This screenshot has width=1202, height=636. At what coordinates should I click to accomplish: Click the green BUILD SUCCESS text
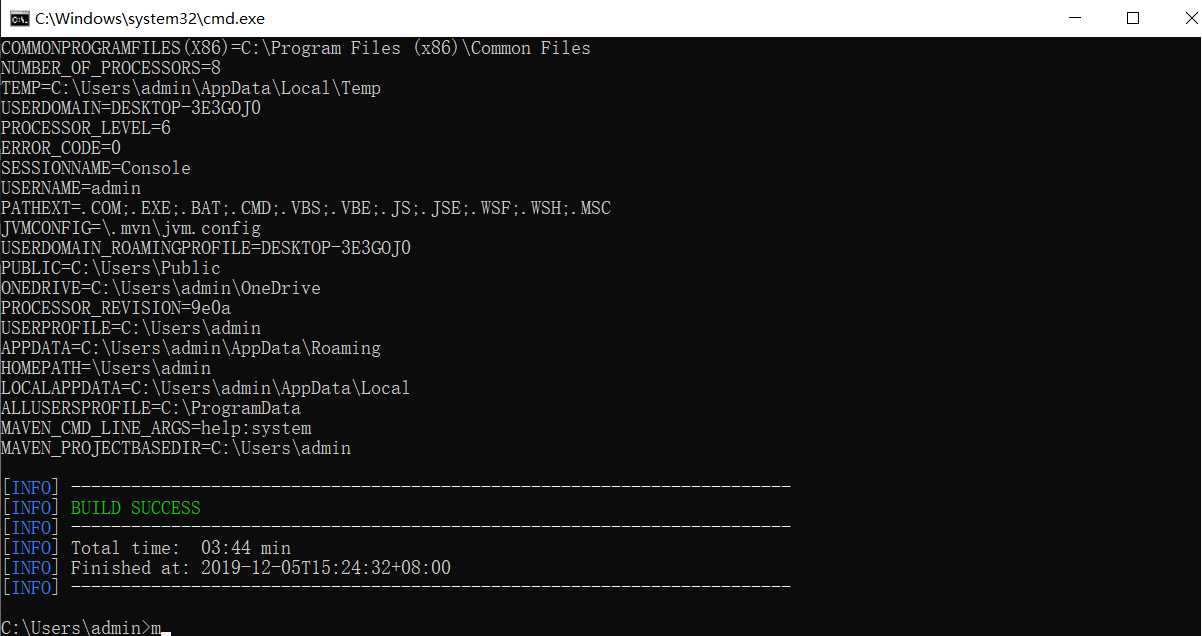[135, 508]
